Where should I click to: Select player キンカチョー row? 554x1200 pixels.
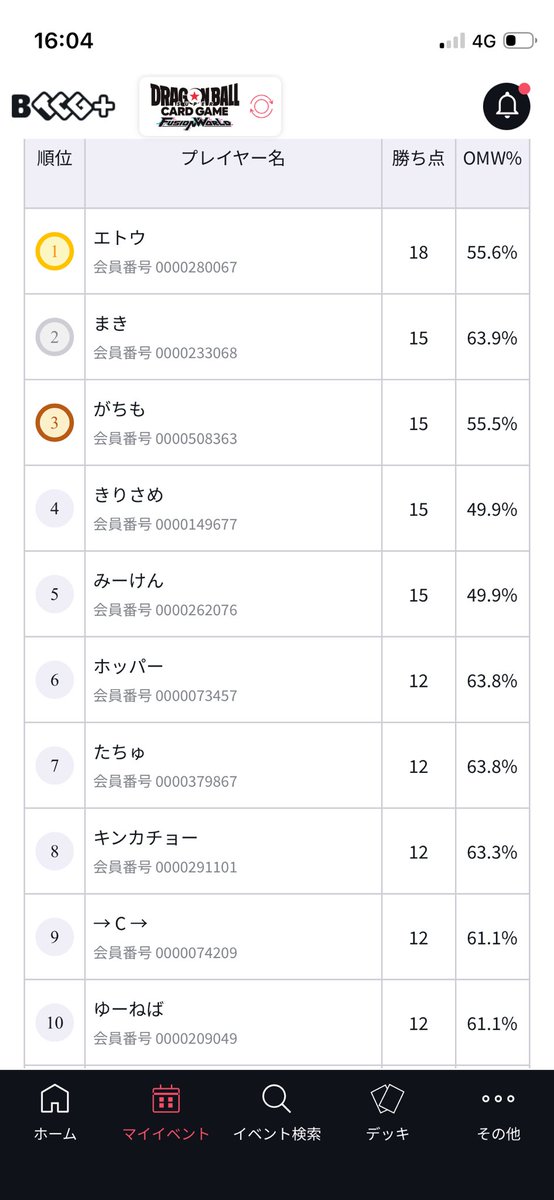coord(277,851)
